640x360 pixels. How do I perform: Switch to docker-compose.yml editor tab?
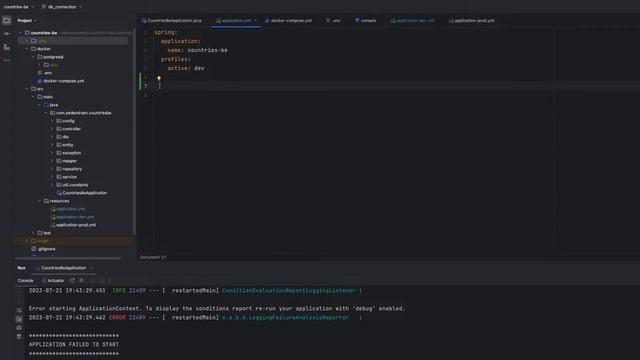click(288, 20)
